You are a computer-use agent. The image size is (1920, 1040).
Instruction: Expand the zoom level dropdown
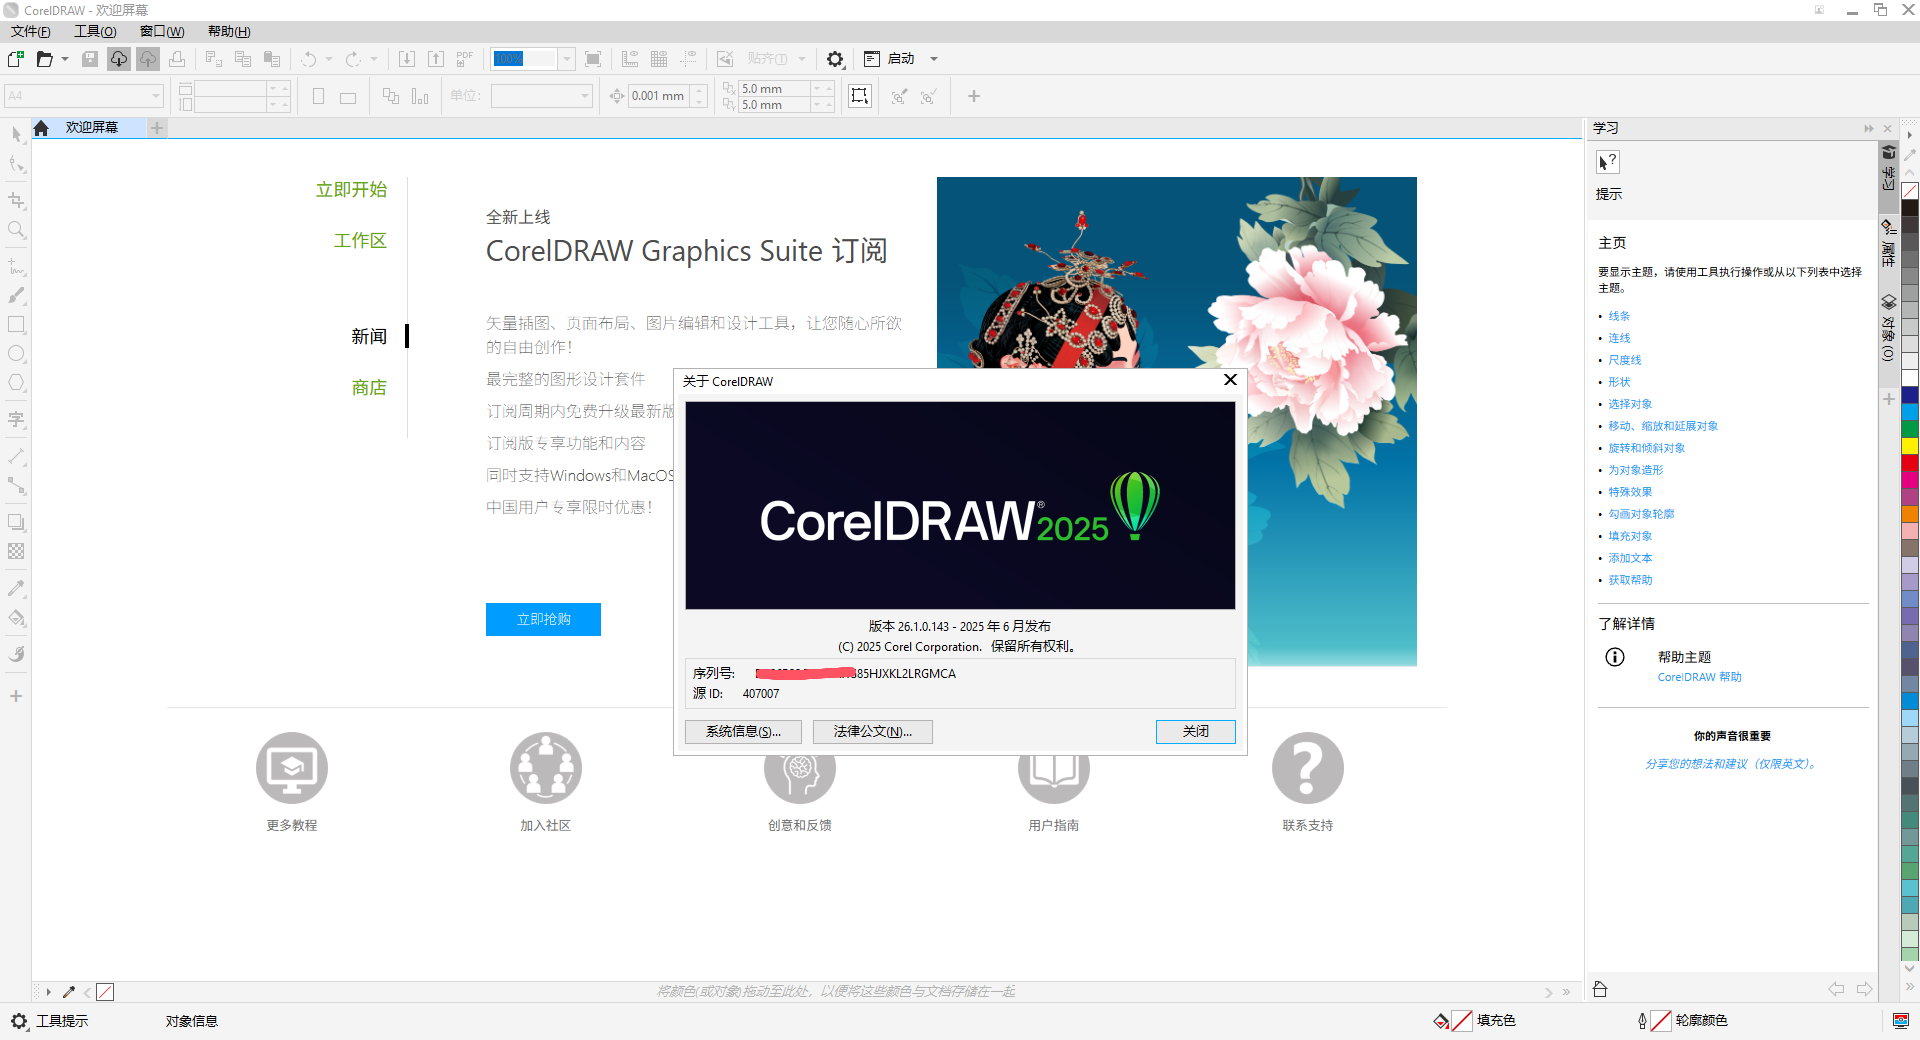[x=567, y=59]
